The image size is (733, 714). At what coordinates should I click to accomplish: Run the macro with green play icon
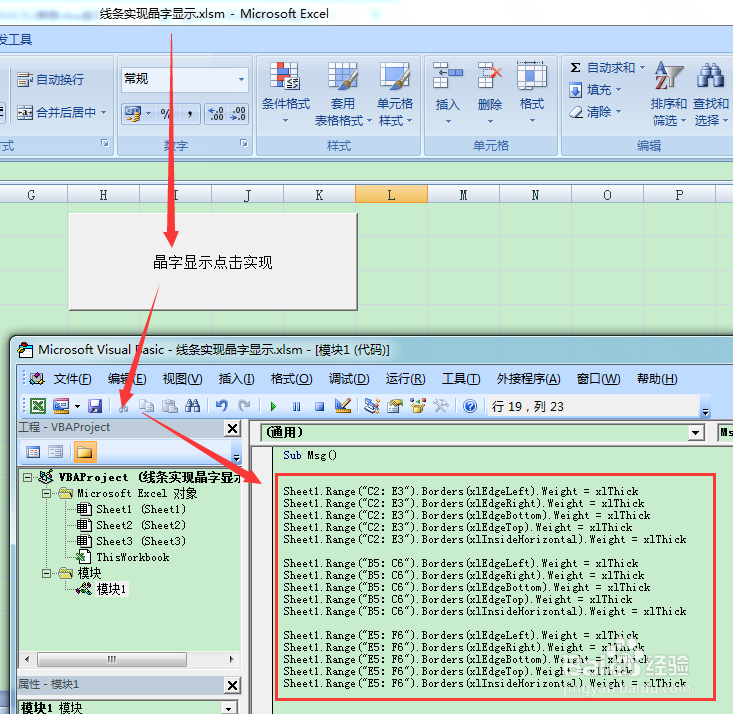pyautogui.click(x=273, y=406)
